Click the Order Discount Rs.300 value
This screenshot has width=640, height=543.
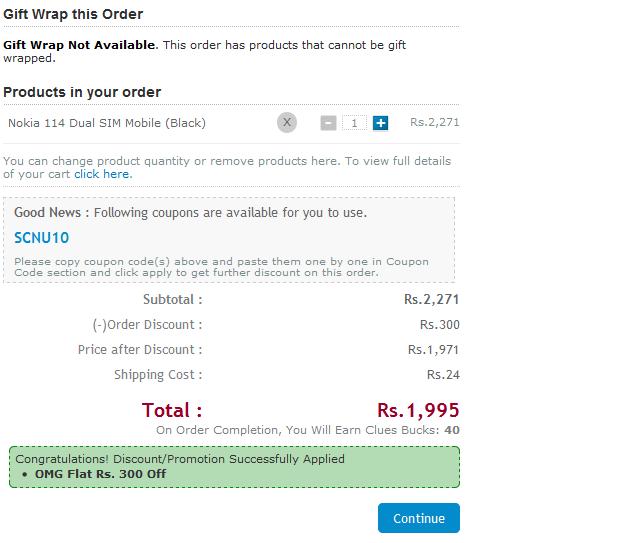pyautogui.click(x=440, y=325)
